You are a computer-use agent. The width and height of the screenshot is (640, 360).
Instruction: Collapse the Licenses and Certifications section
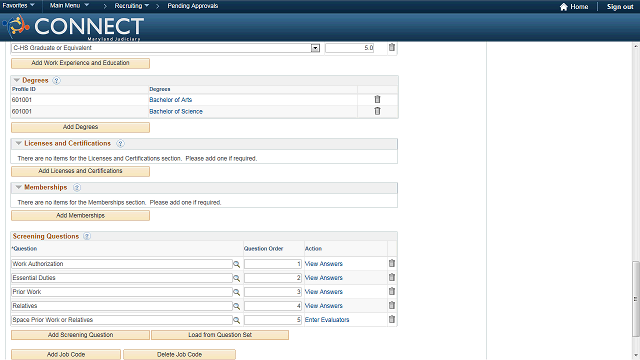(x=18, y=143)
